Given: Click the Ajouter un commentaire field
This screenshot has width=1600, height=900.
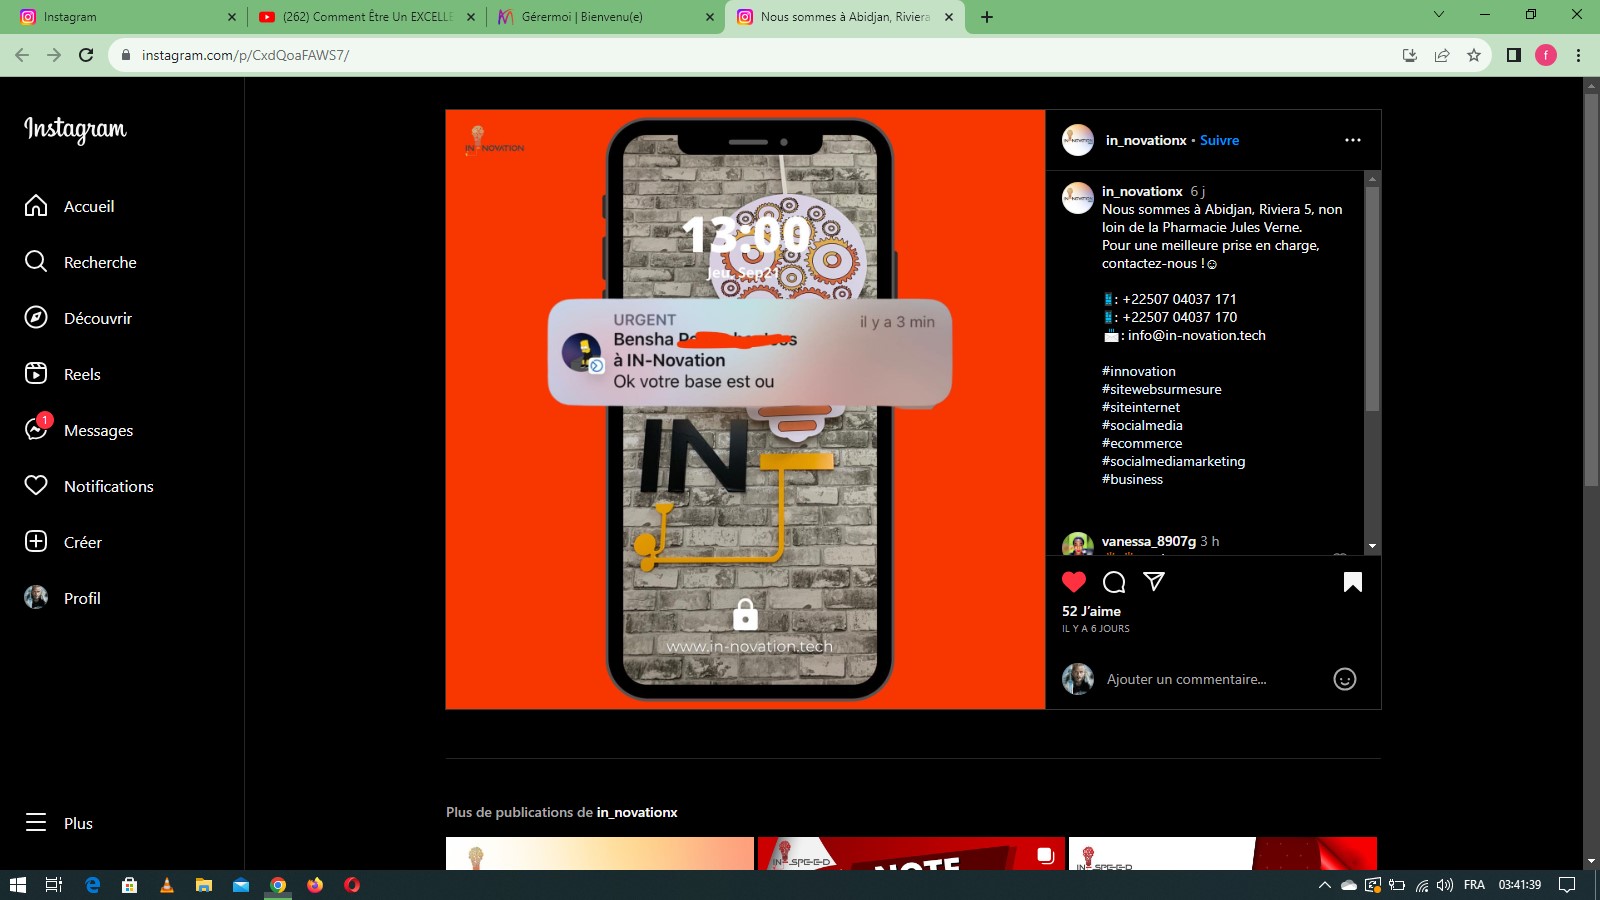Looking at the screenshot, I should 1186,680.
